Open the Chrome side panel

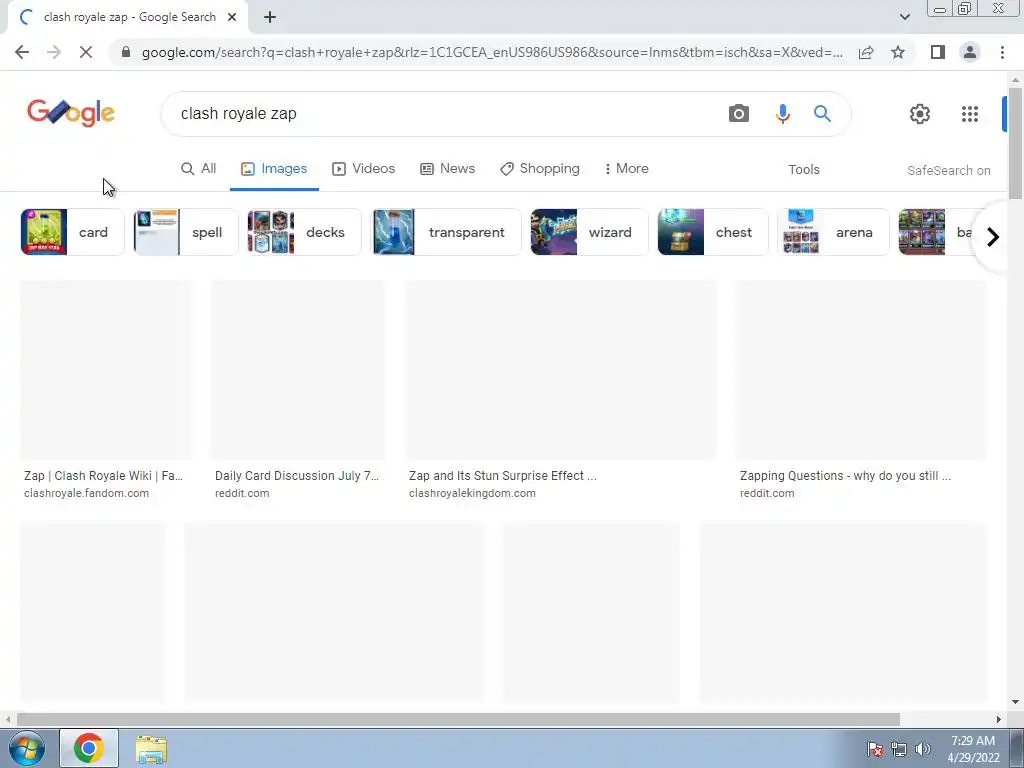tap(937, 52)
